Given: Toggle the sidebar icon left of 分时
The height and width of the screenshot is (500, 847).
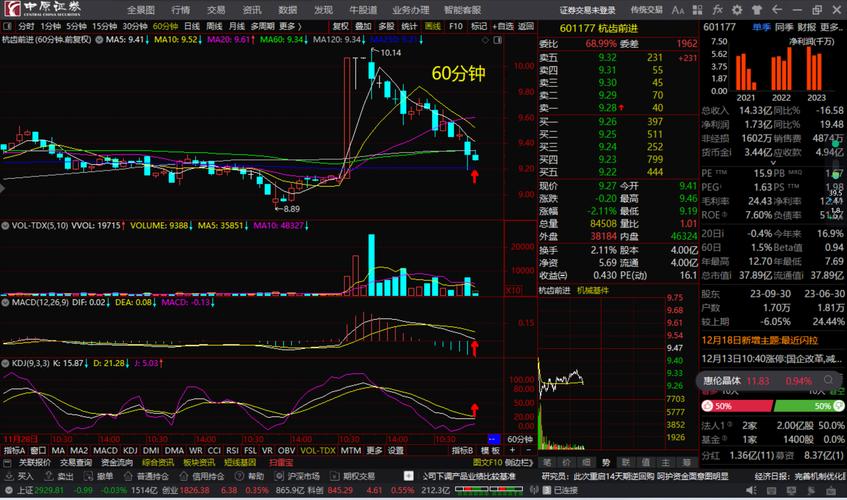Looking at the screenshot, I should (8, 26).
